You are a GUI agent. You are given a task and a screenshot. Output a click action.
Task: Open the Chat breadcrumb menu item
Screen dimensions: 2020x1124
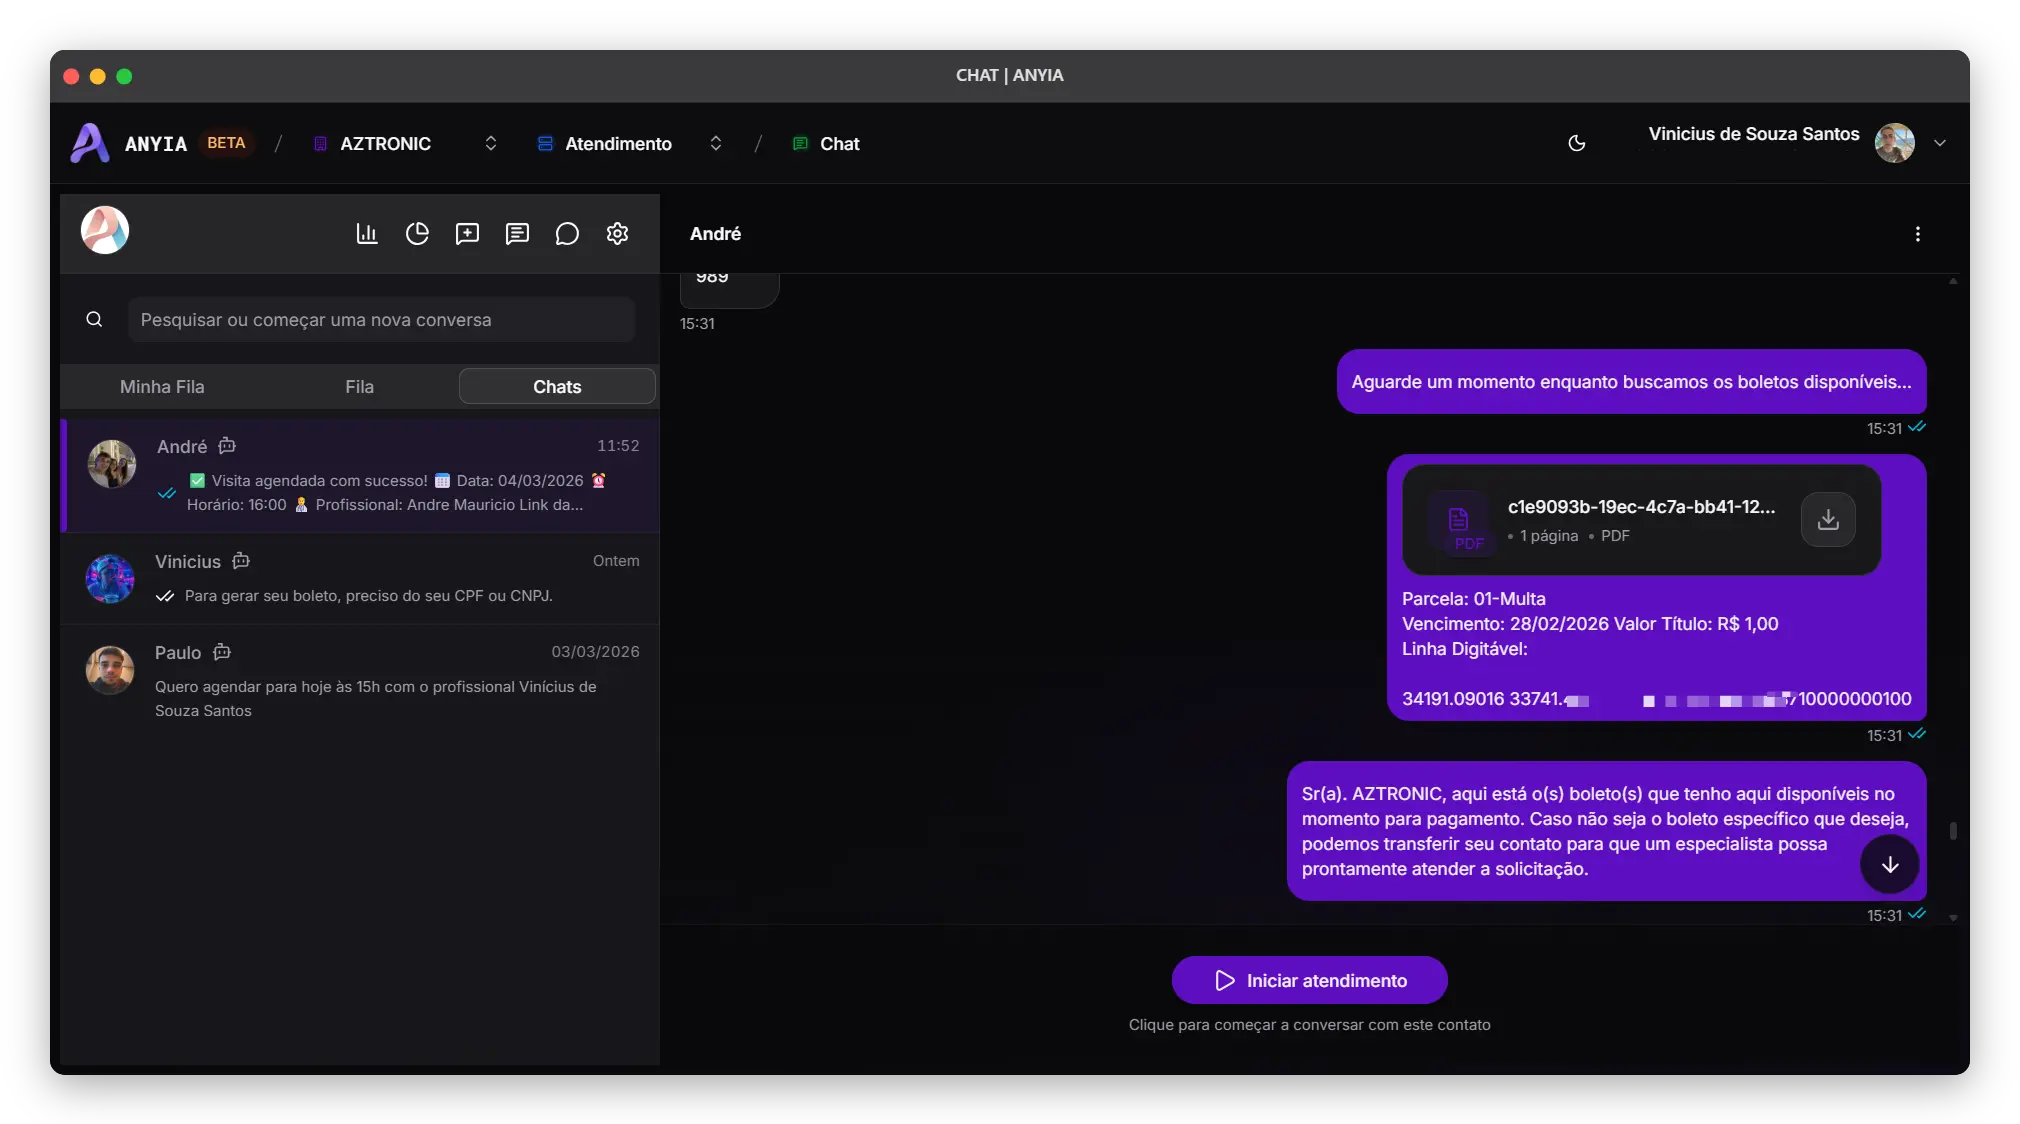pyautogui.click(x=837, y=143)
